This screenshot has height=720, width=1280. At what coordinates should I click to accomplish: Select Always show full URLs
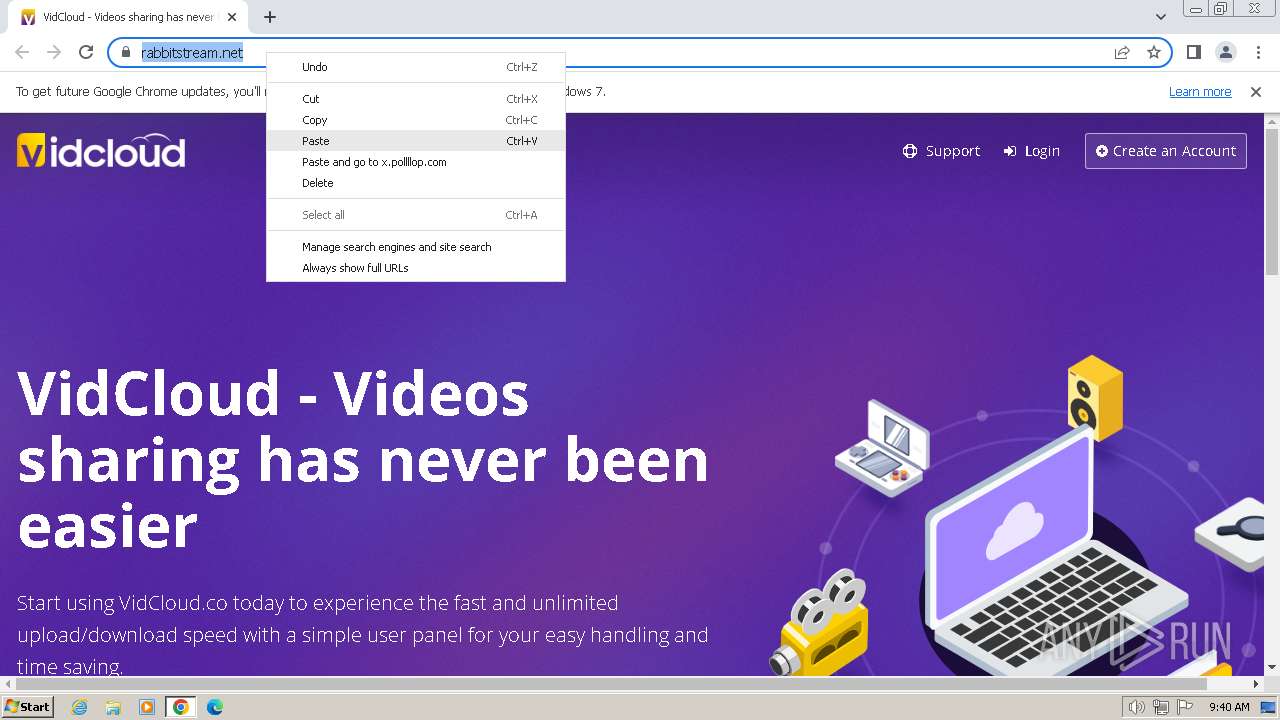click(416, 268)
